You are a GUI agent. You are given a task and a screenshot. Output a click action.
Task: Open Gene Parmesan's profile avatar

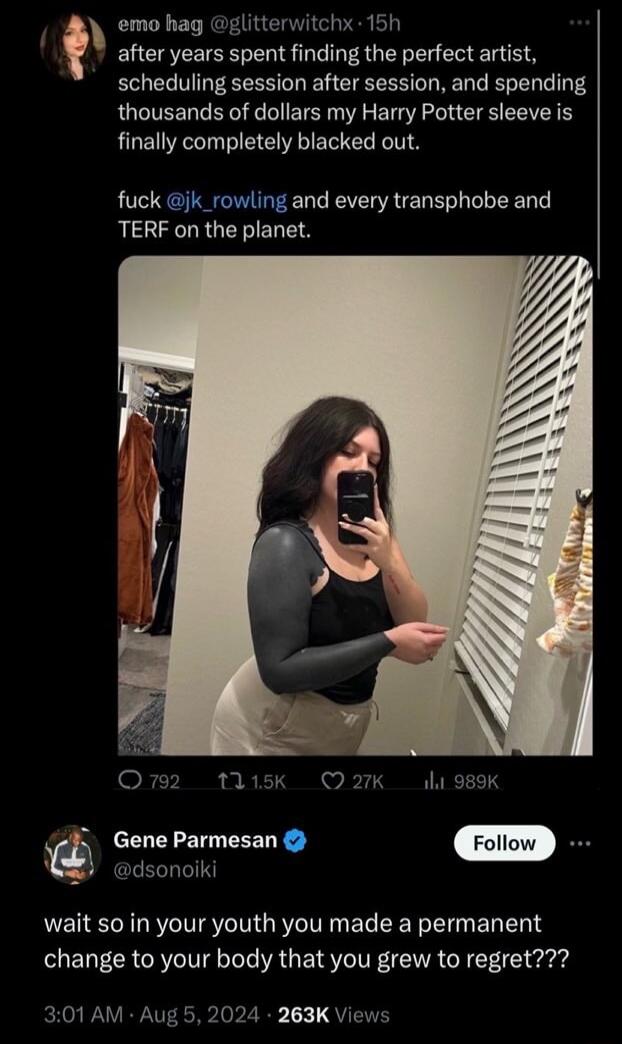(x=73, y=855)
